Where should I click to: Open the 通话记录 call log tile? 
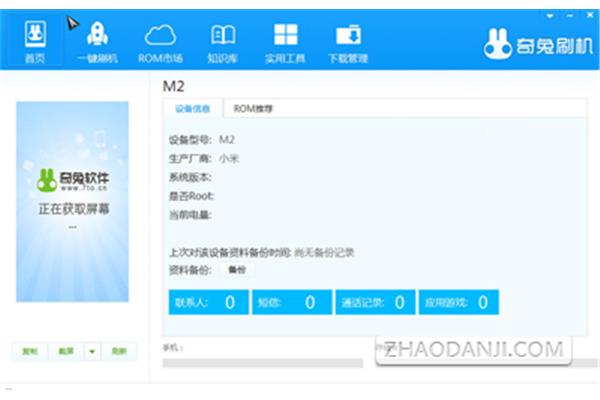point(375,302)
